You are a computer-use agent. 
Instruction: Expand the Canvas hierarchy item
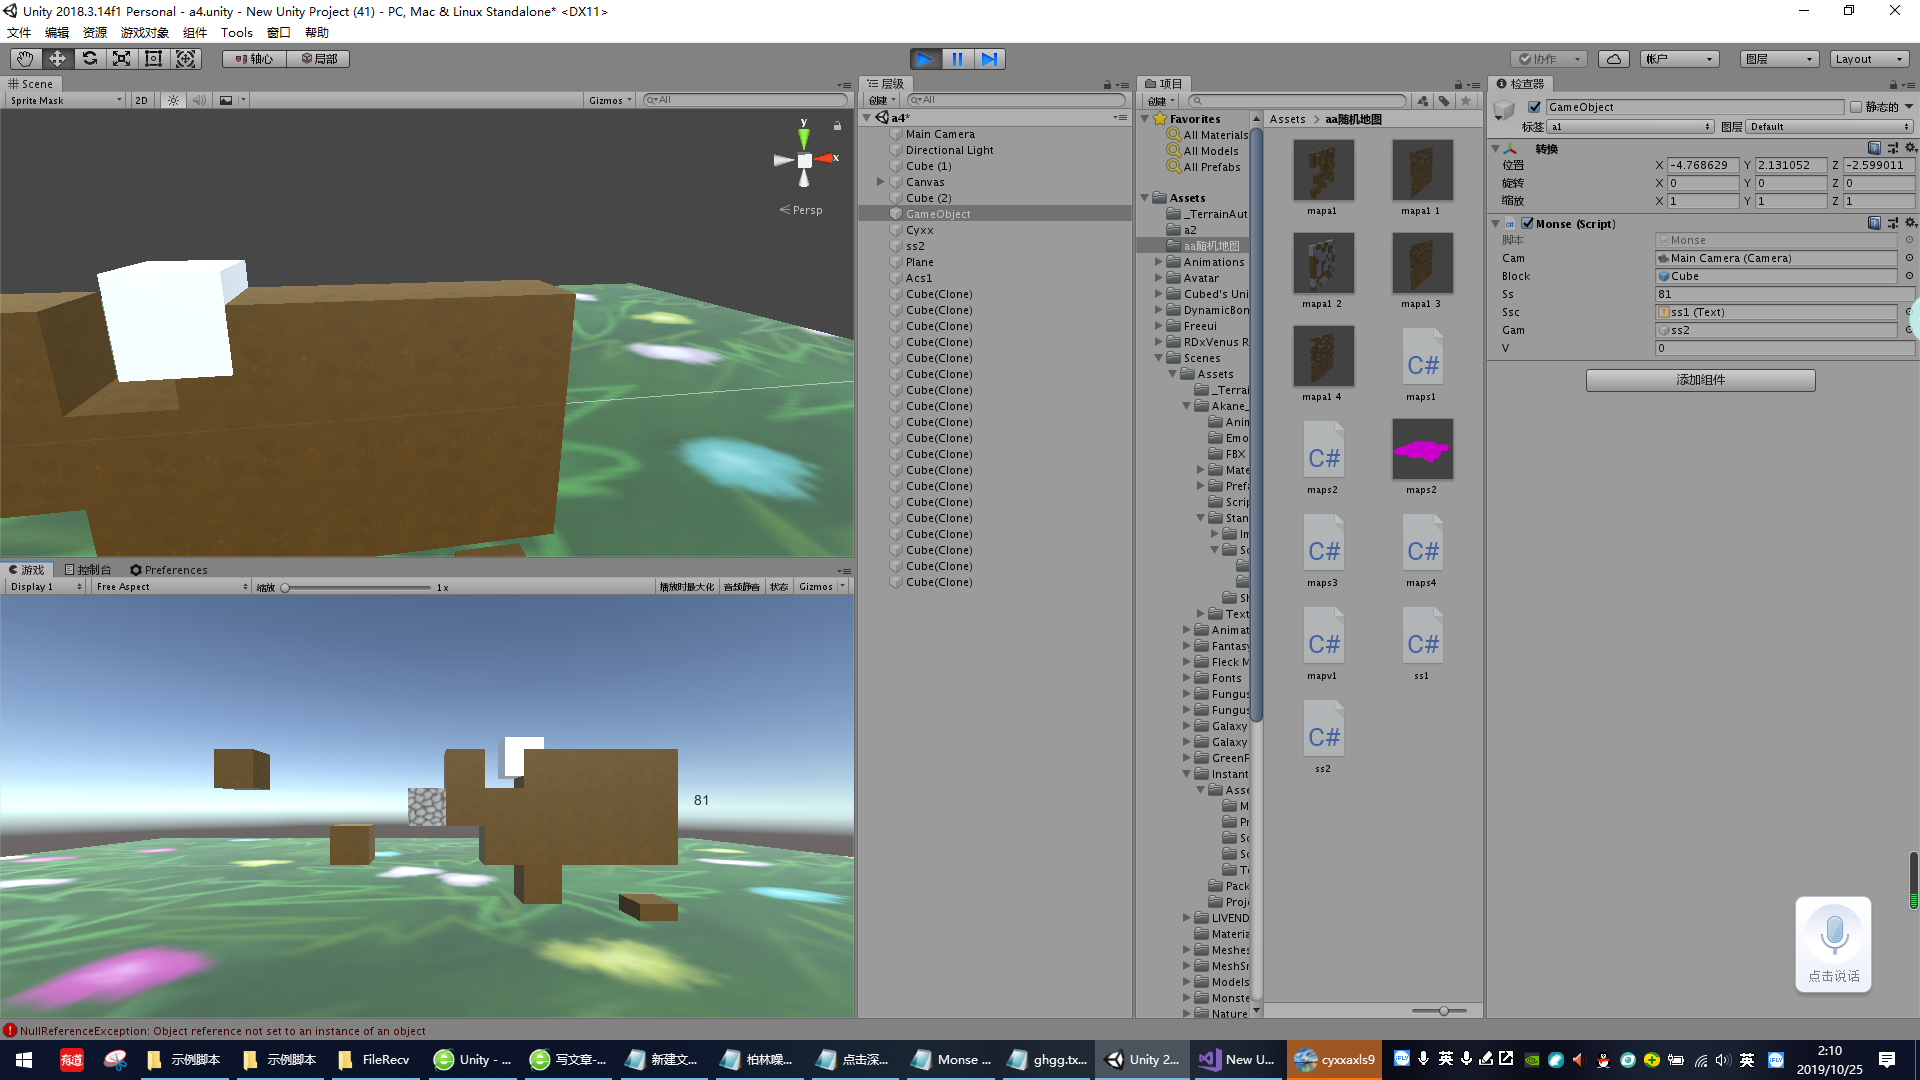(881, 182)
